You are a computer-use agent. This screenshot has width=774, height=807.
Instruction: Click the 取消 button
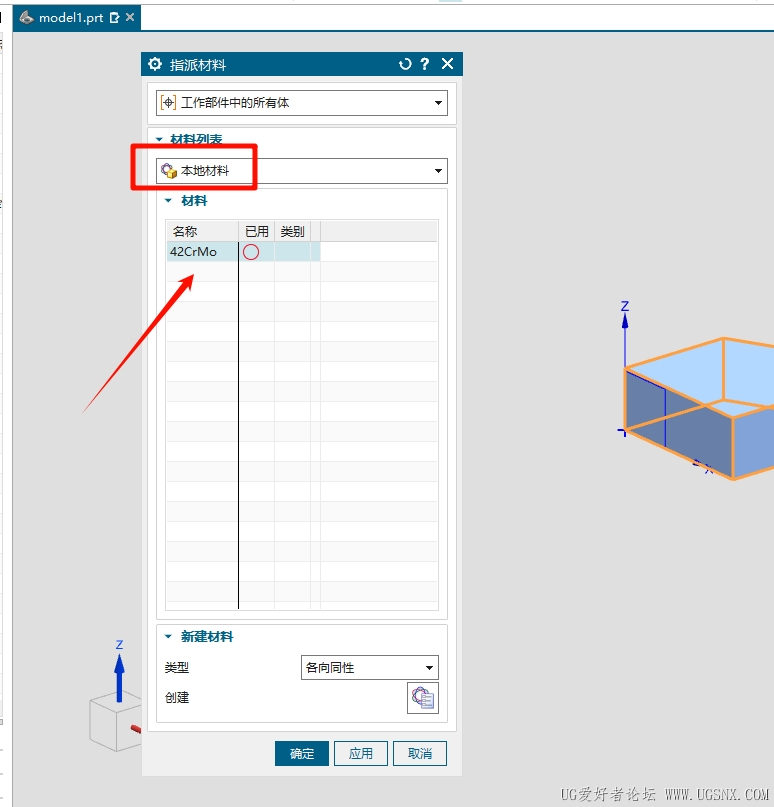[x=420, y=753]
